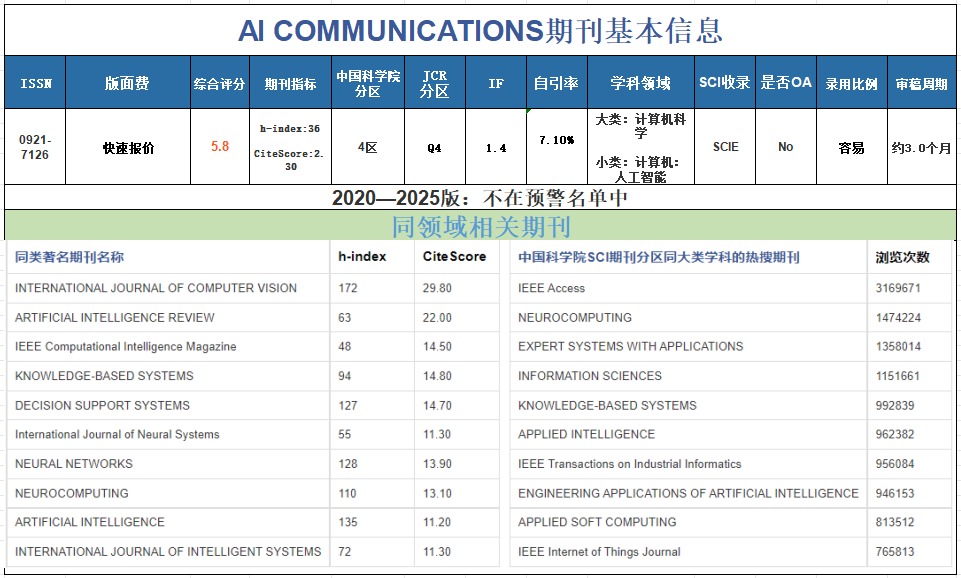Click the h-index value 135
961x578 pixels.
(x=348, y=522)
